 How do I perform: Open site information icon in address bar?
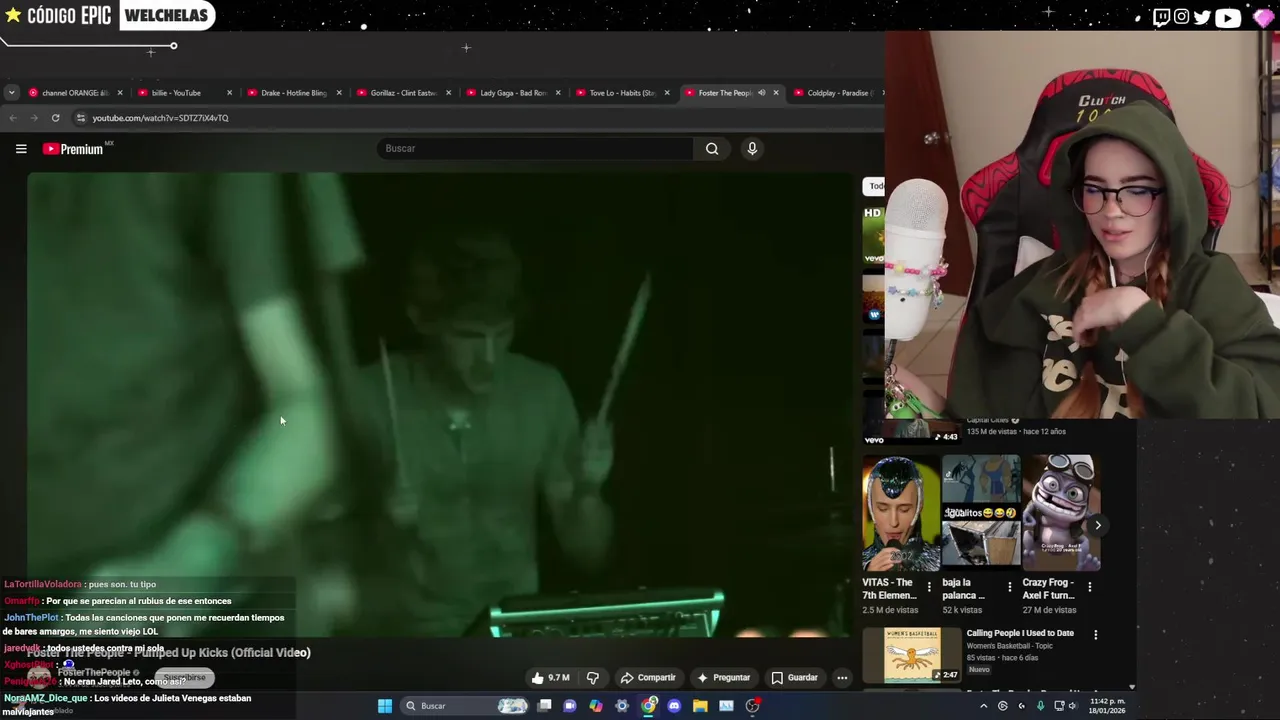tap(81, 118)
